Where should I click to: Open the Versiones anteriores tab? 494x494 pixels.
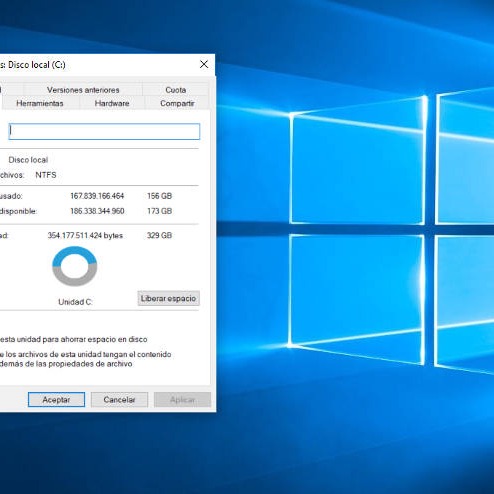coord(83,90)
